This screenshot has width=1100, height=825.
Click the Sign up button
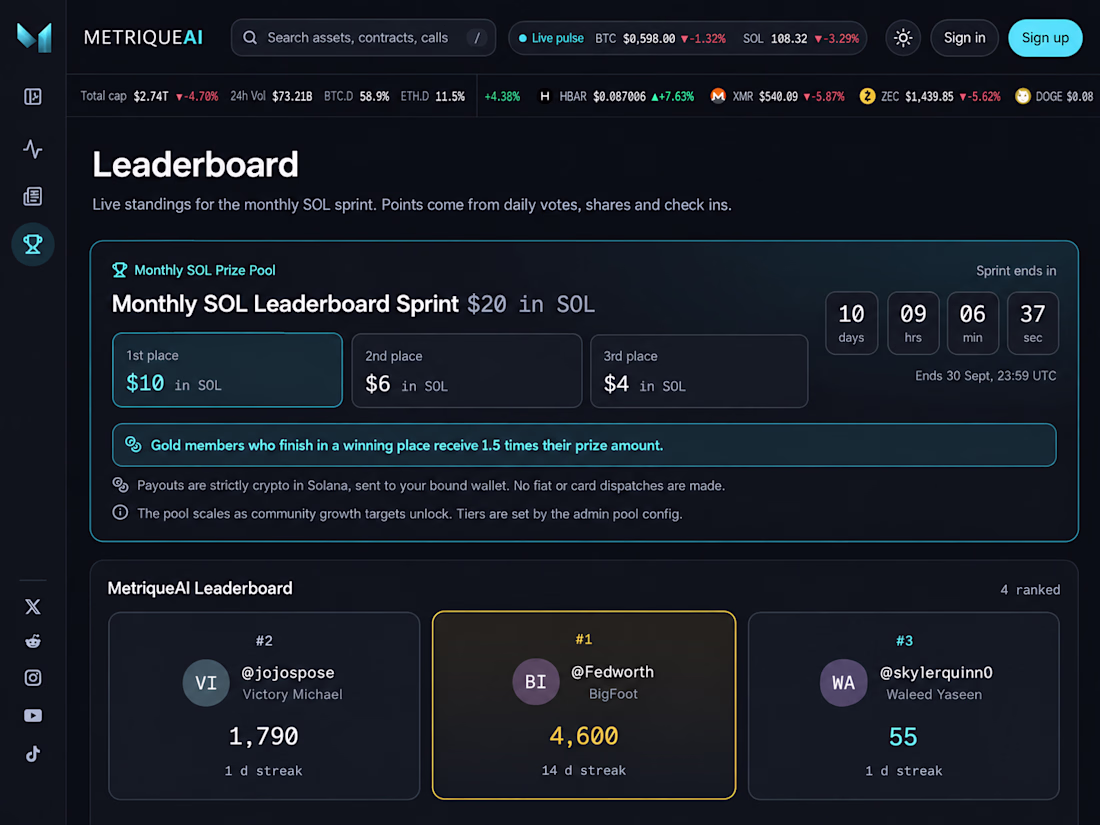coord(1045,38)
